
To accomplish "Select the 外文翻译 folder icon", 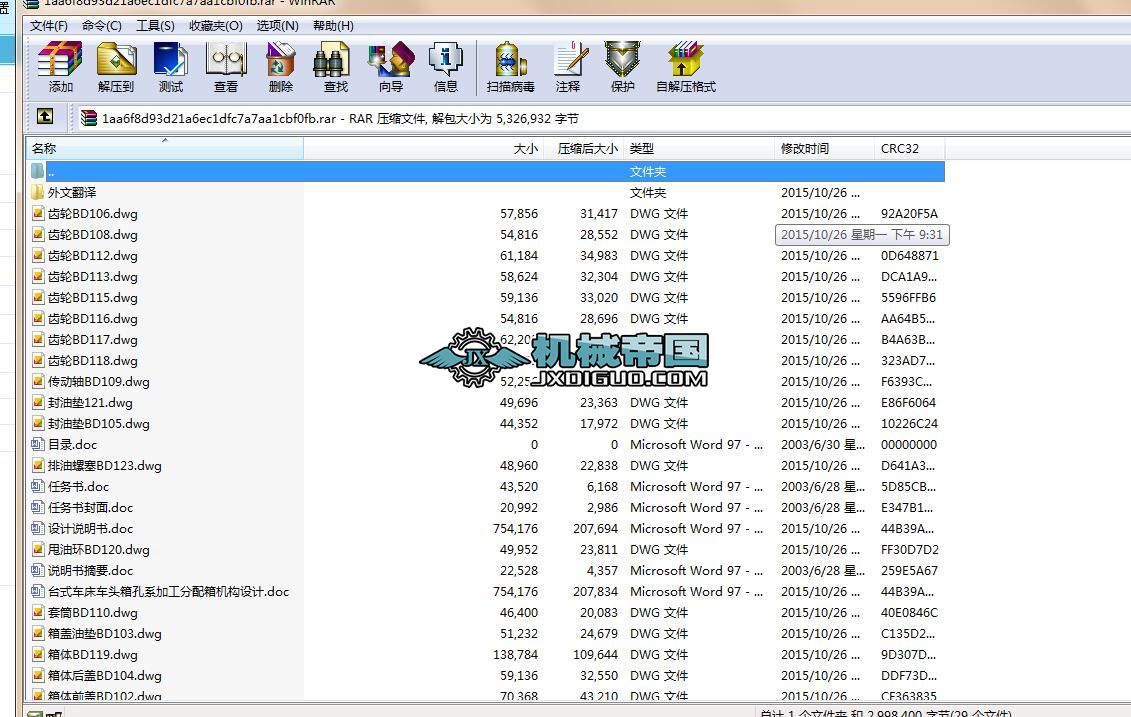I will pyautogui.click(x=38, y=193).
